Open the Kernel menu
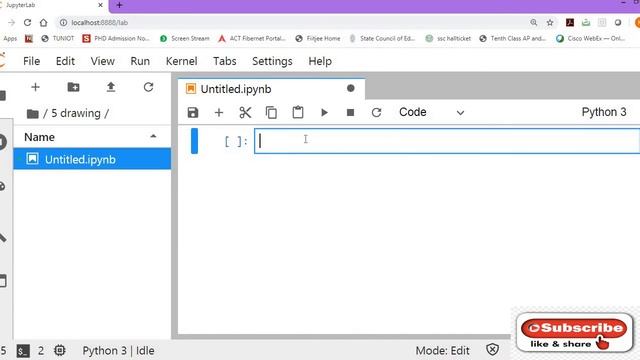 tap(181, 61)
